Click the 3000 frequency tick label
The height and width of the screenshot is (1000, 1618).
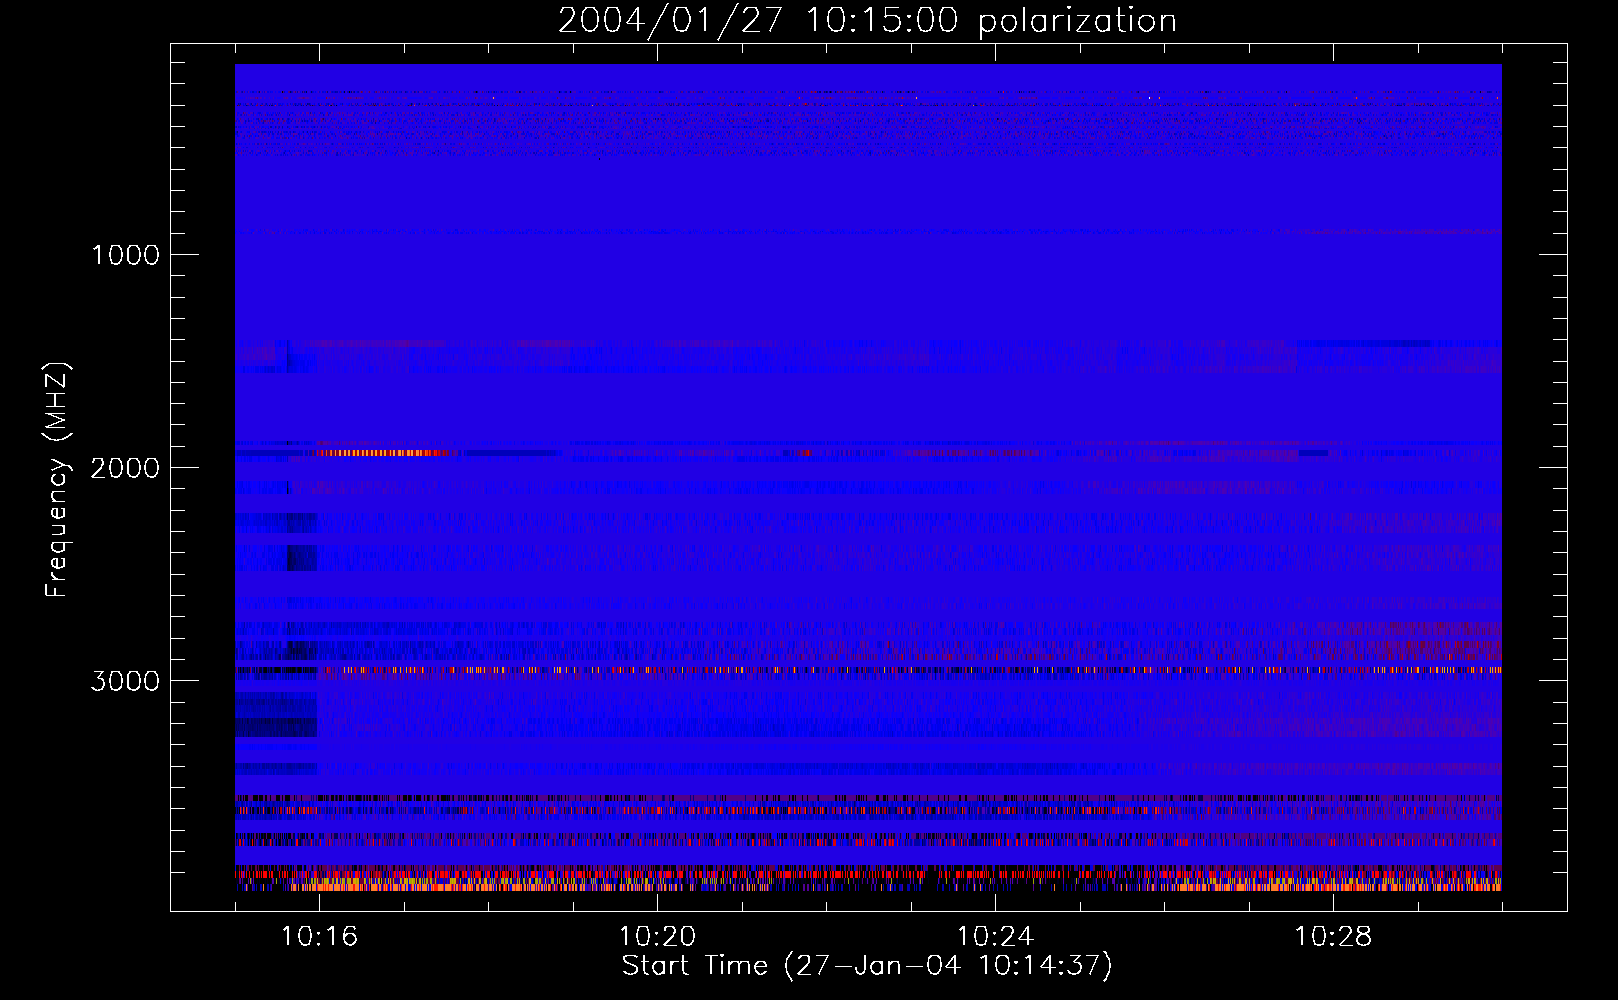coord(126,681)
